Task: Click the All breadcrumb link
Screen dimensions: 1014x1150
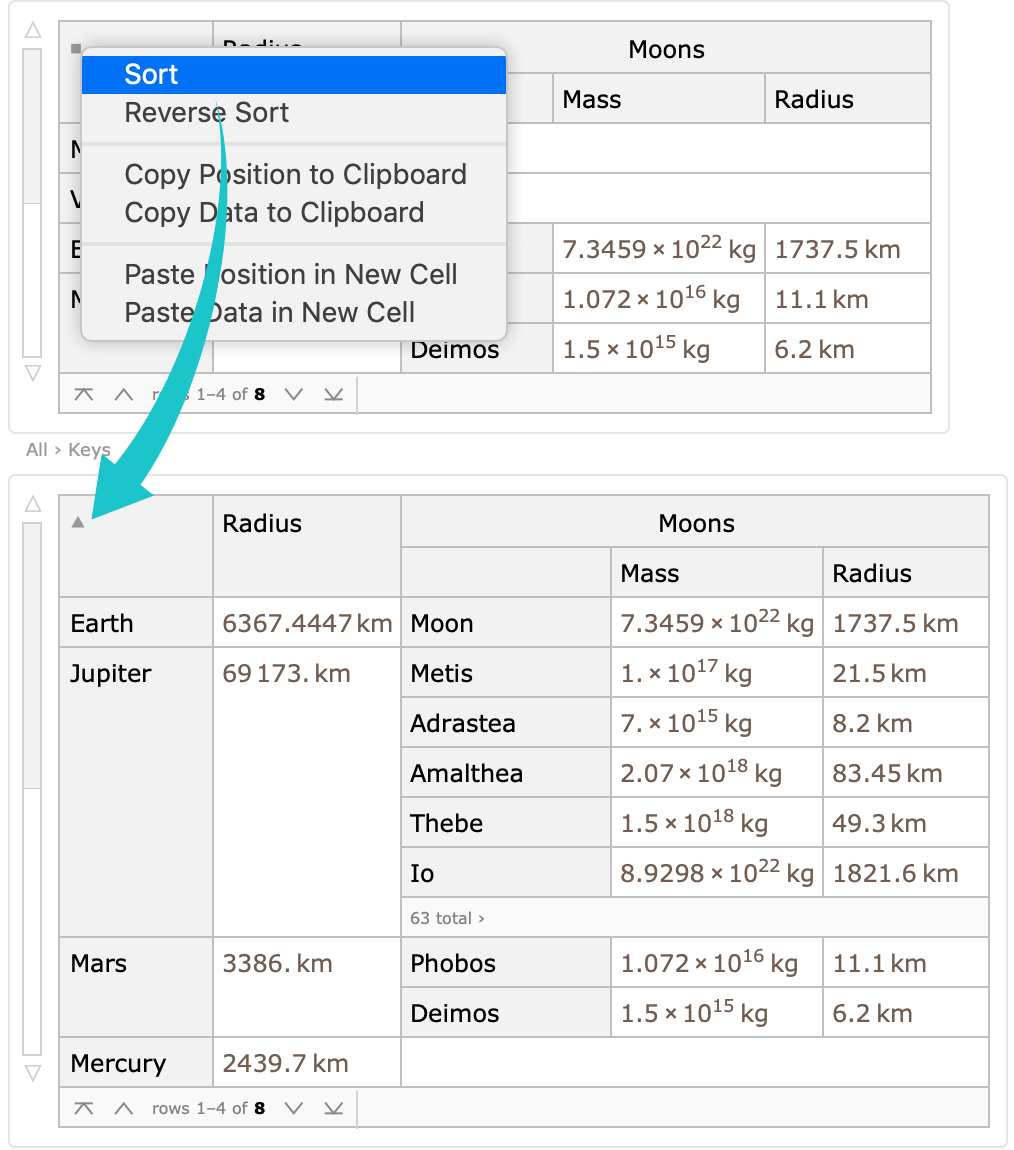Action: [37, 450]
